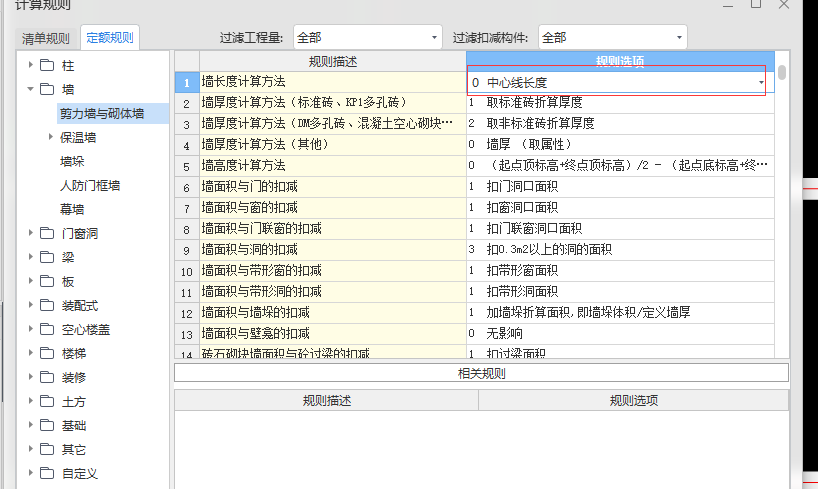The height and width of the screenshot is (489, 818).
Task: Select the 定额规则 tab
Action: [x=110, y=38]
